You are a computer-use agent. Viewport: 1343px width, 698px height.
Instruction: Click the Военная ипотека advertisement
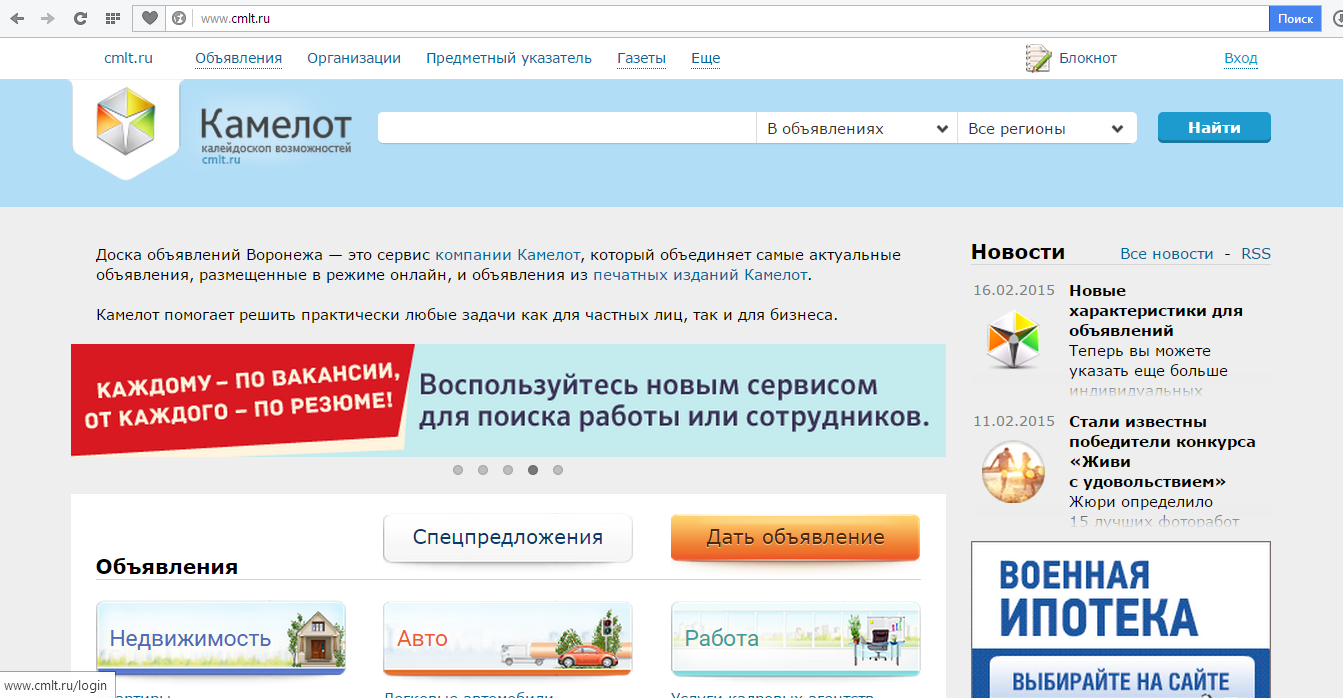[1121, 620]
